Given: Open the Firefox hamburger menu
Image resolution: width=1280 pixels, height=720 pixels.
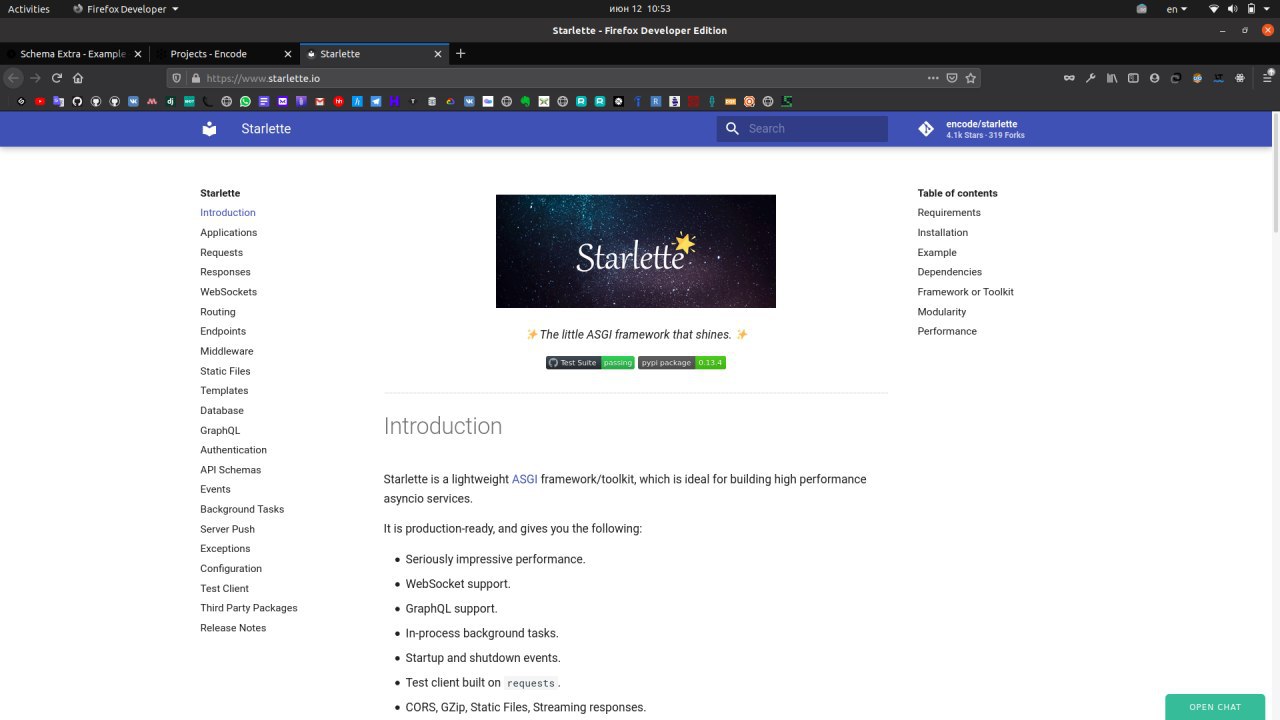Looking at the screenshot, I should tap(1267, 78).
